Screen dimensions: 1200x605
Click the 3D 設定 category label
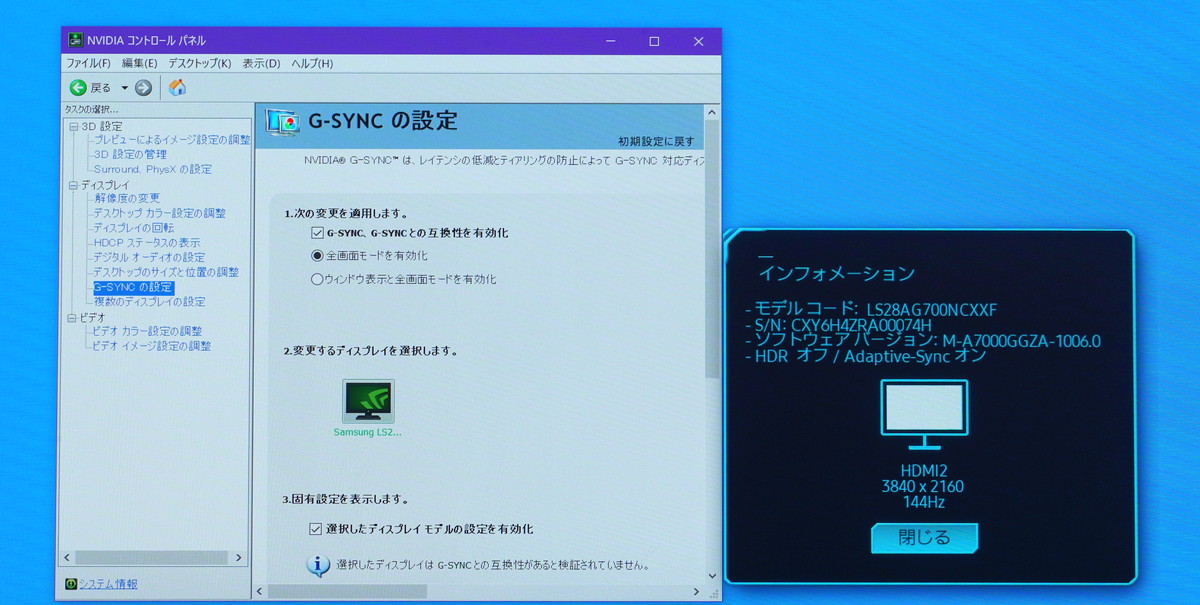click(102, 127)
